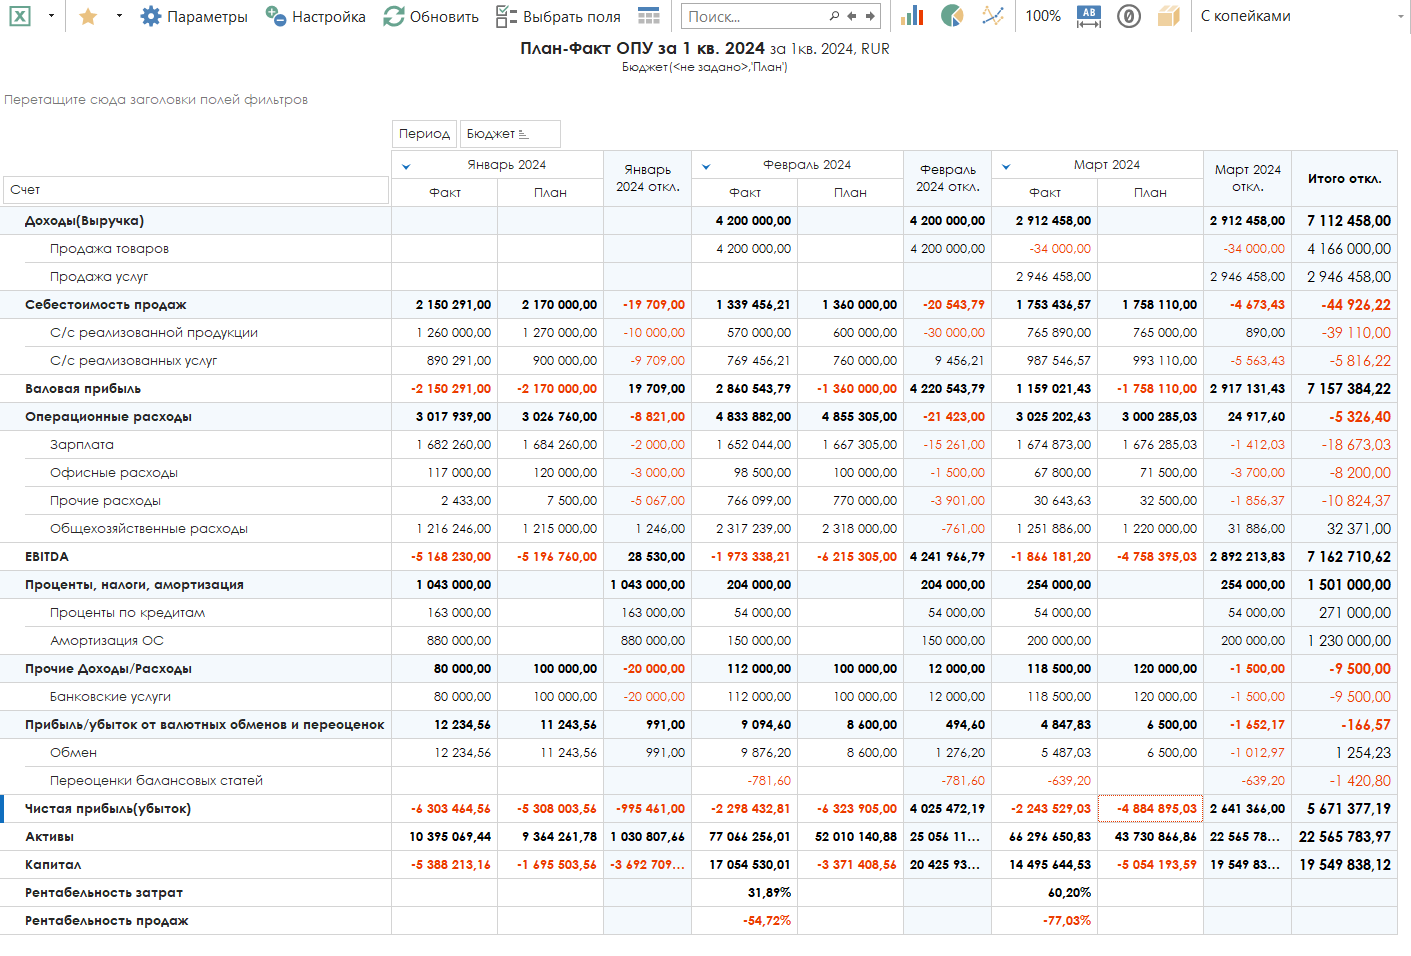Click the favorites star icon

(88, 16)
